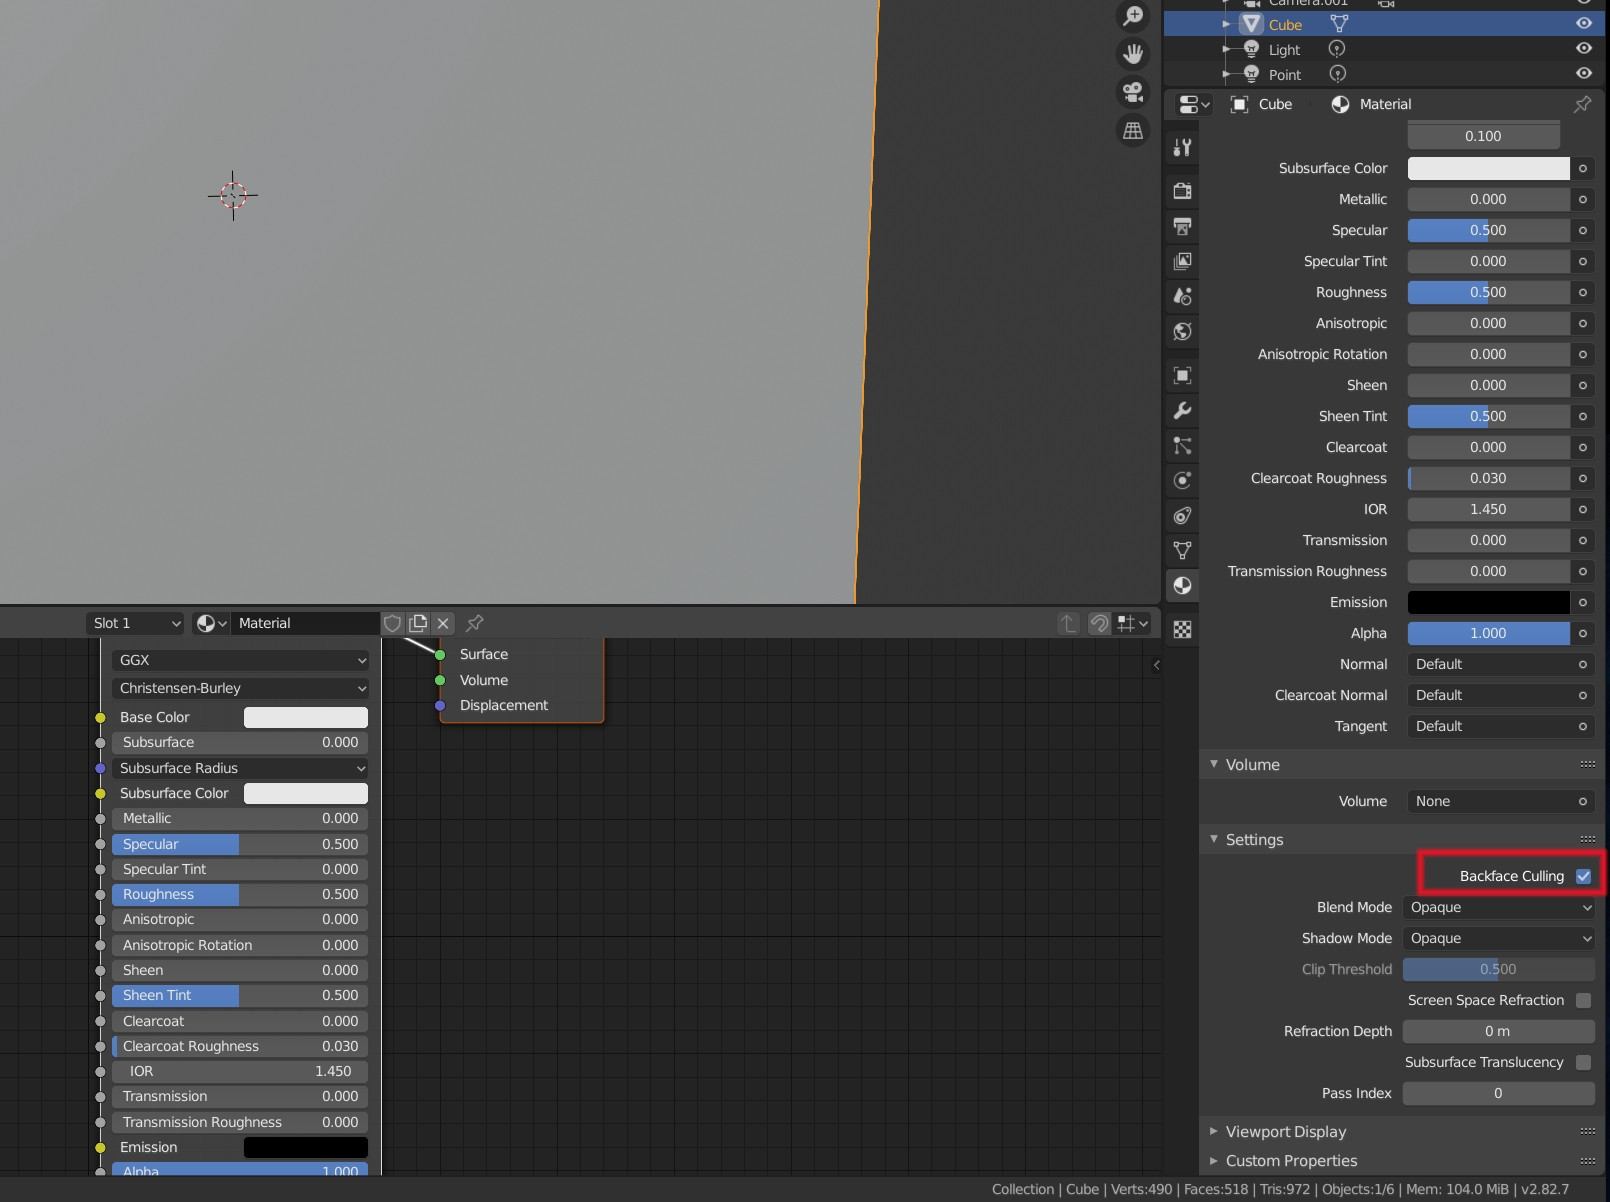
Task: Click the Refraction Depth field
Action: (1499, 1031)
